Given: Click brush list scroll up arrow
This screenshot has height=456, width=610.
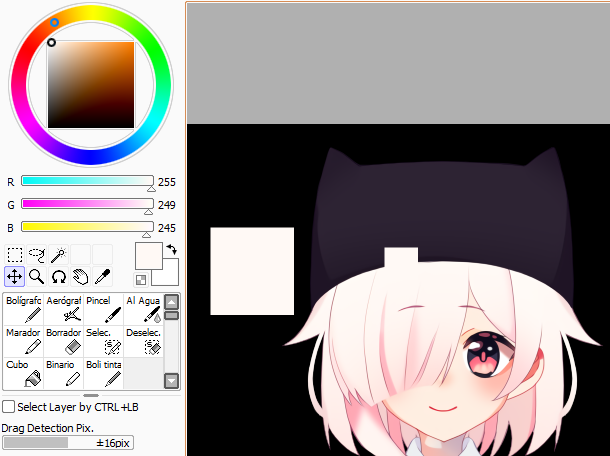Looking at the screenshot, I should coord(172,302).
